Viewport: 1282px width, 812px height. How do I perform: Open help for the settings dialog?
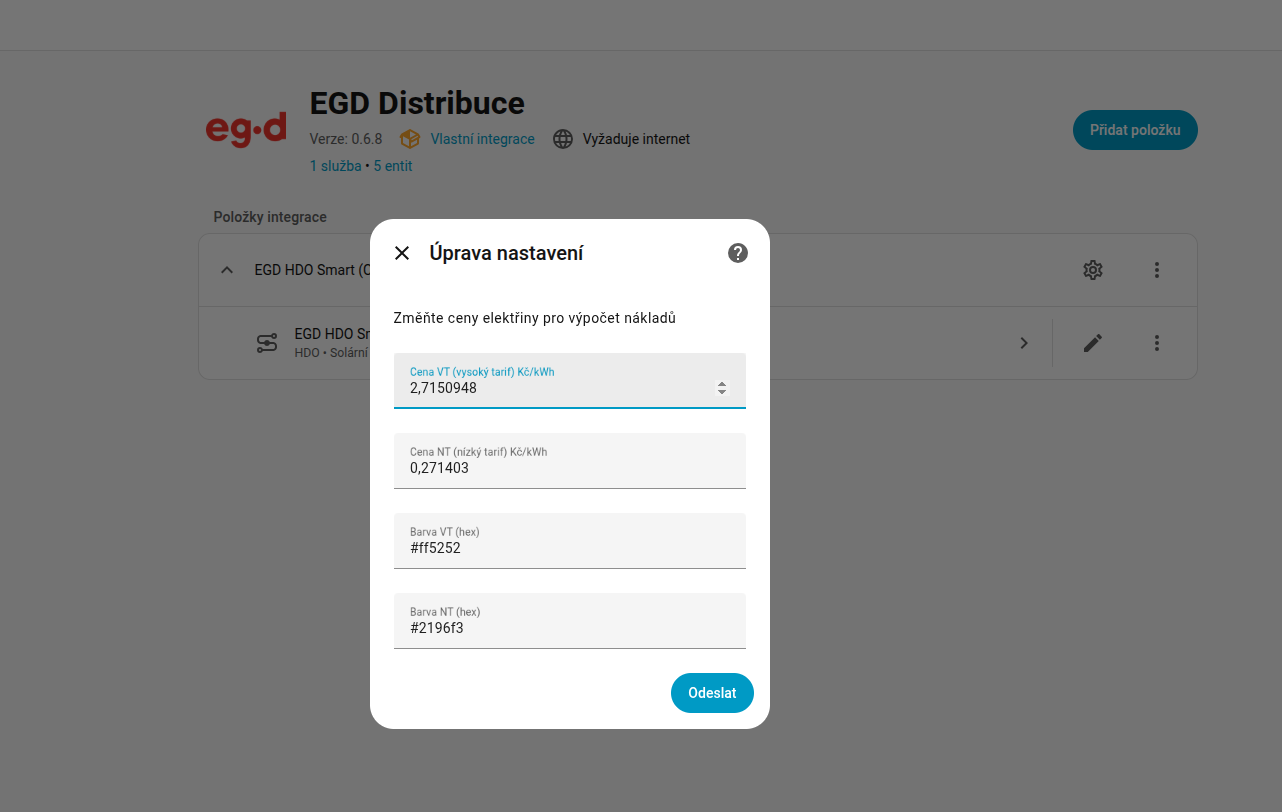738,253
